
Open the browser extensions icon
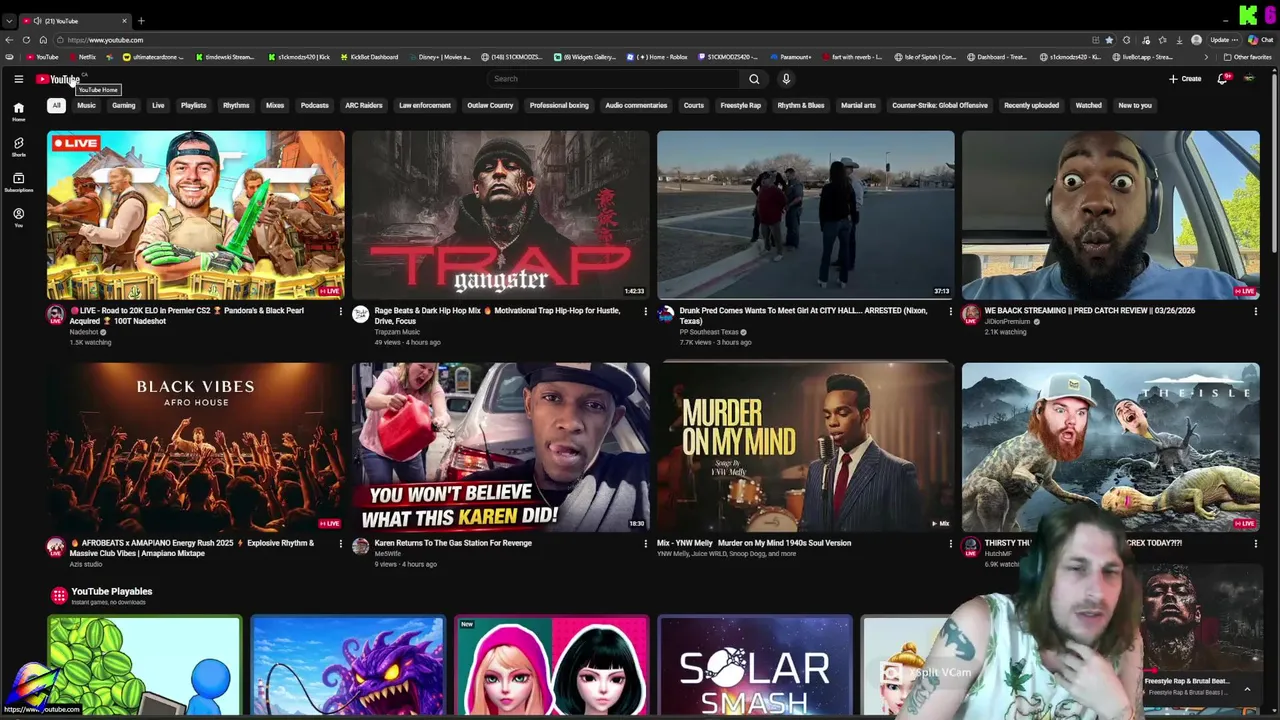click(1127, 40)
